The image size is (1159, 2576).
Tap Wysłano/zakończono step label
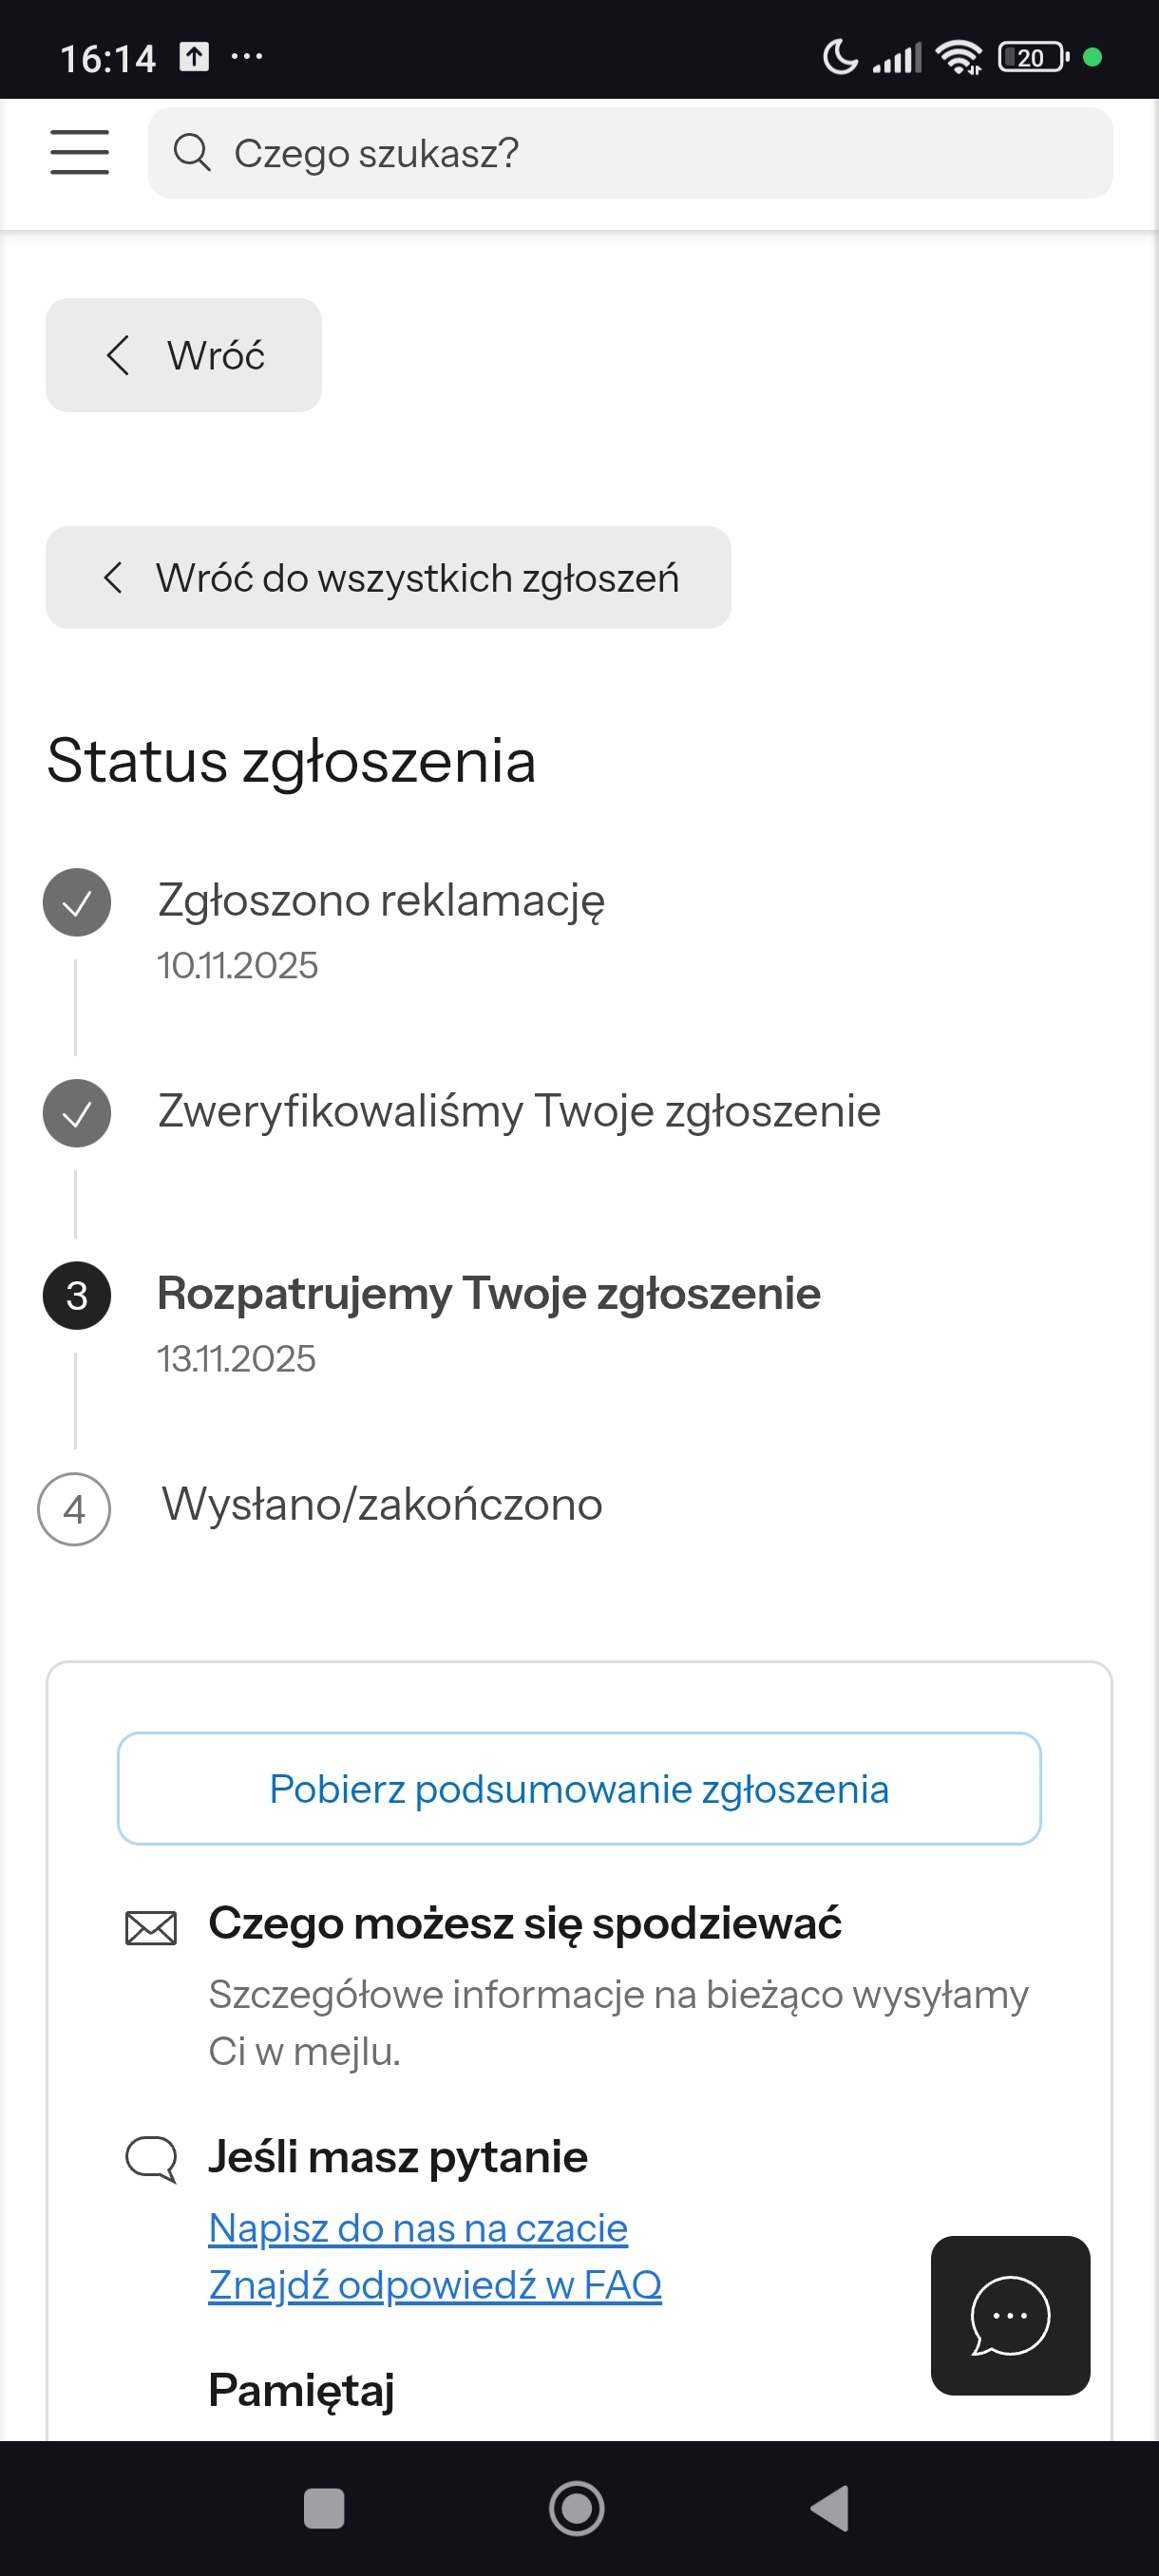382,1505
